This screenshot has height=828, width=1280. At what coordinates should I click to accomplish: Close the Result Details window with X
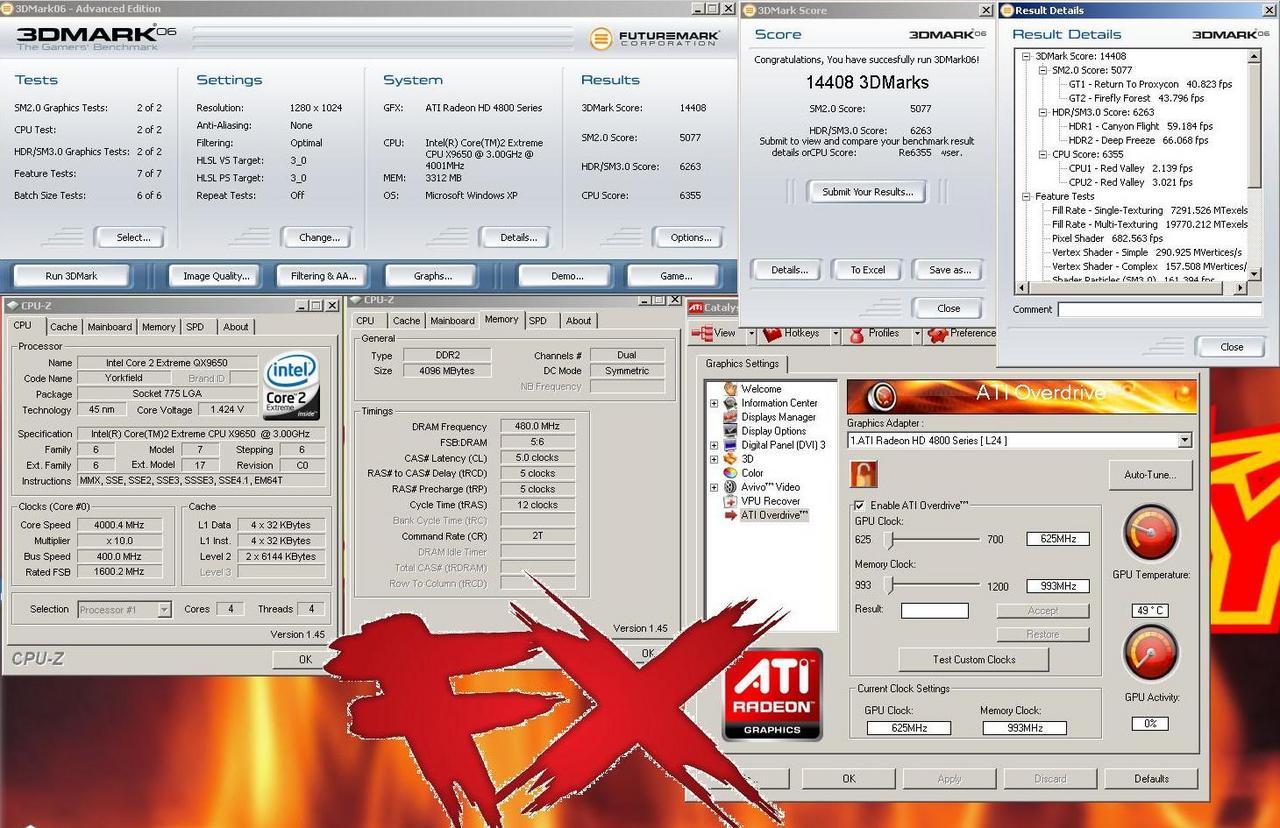click(x=1270, y=9)
